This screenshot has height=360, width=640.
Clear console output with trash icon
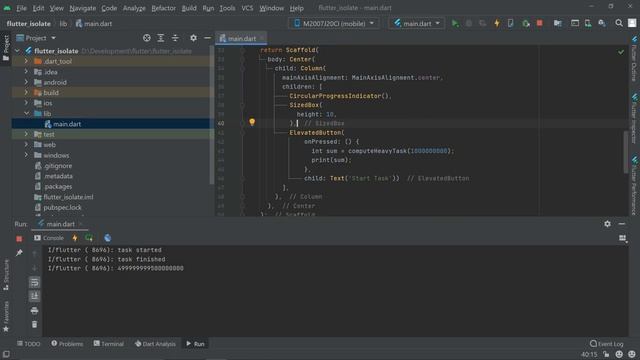click(34, 324)
